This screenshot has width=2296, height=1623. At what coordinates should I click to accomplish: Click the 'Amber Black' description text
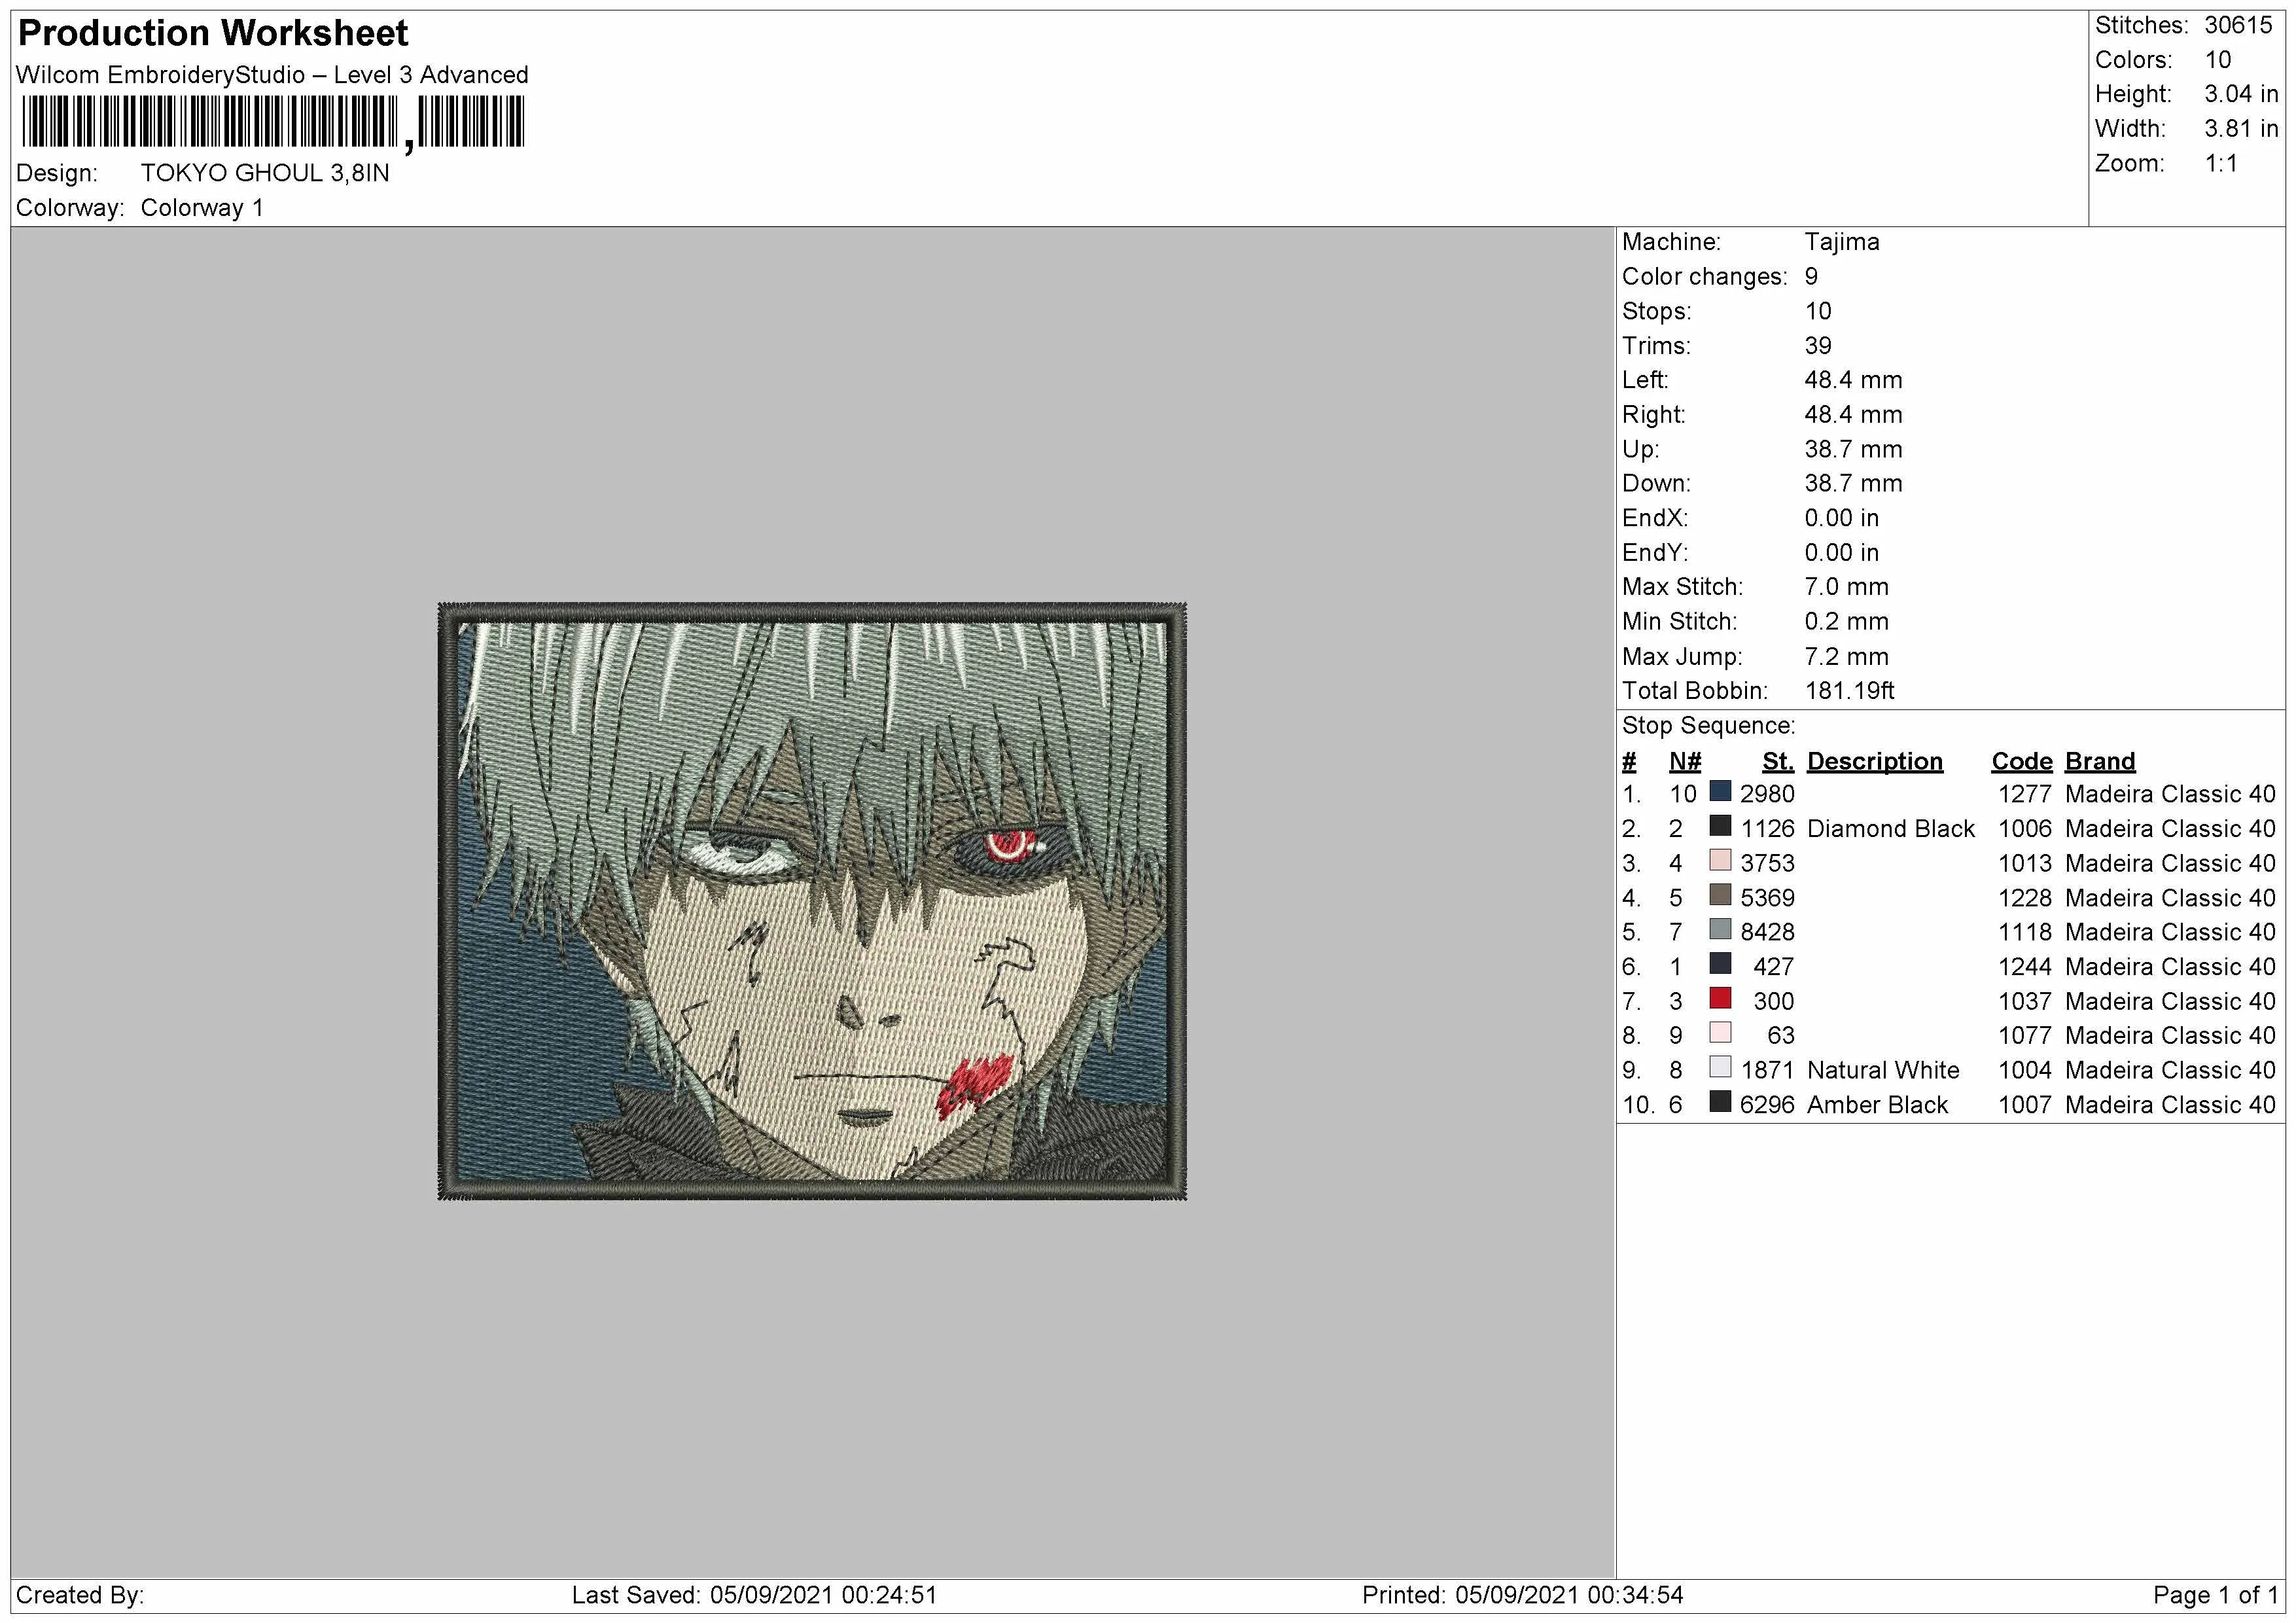[1877, 1105]
